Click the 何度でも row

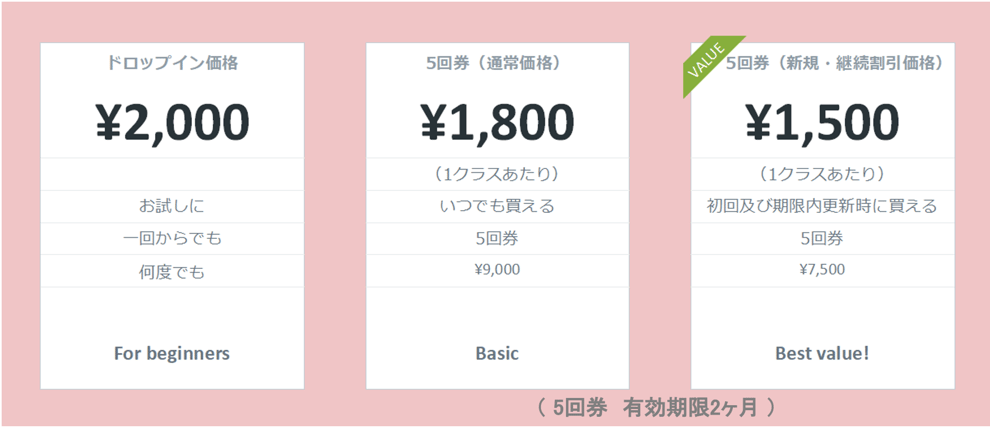pos(172,271)
